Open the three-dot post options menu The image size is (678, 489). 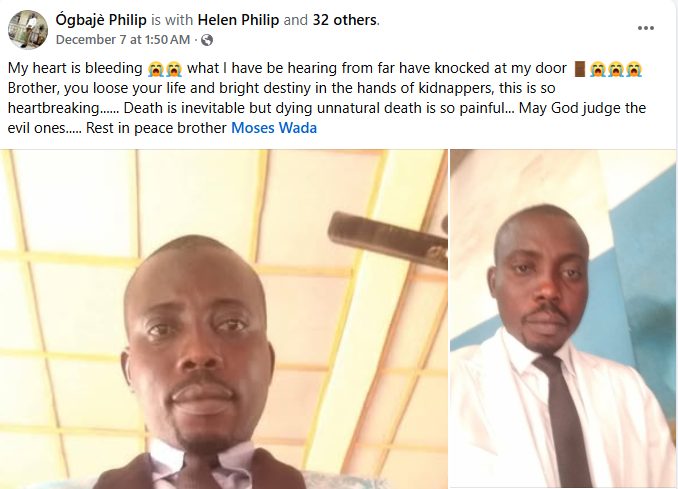click(646, 28)
